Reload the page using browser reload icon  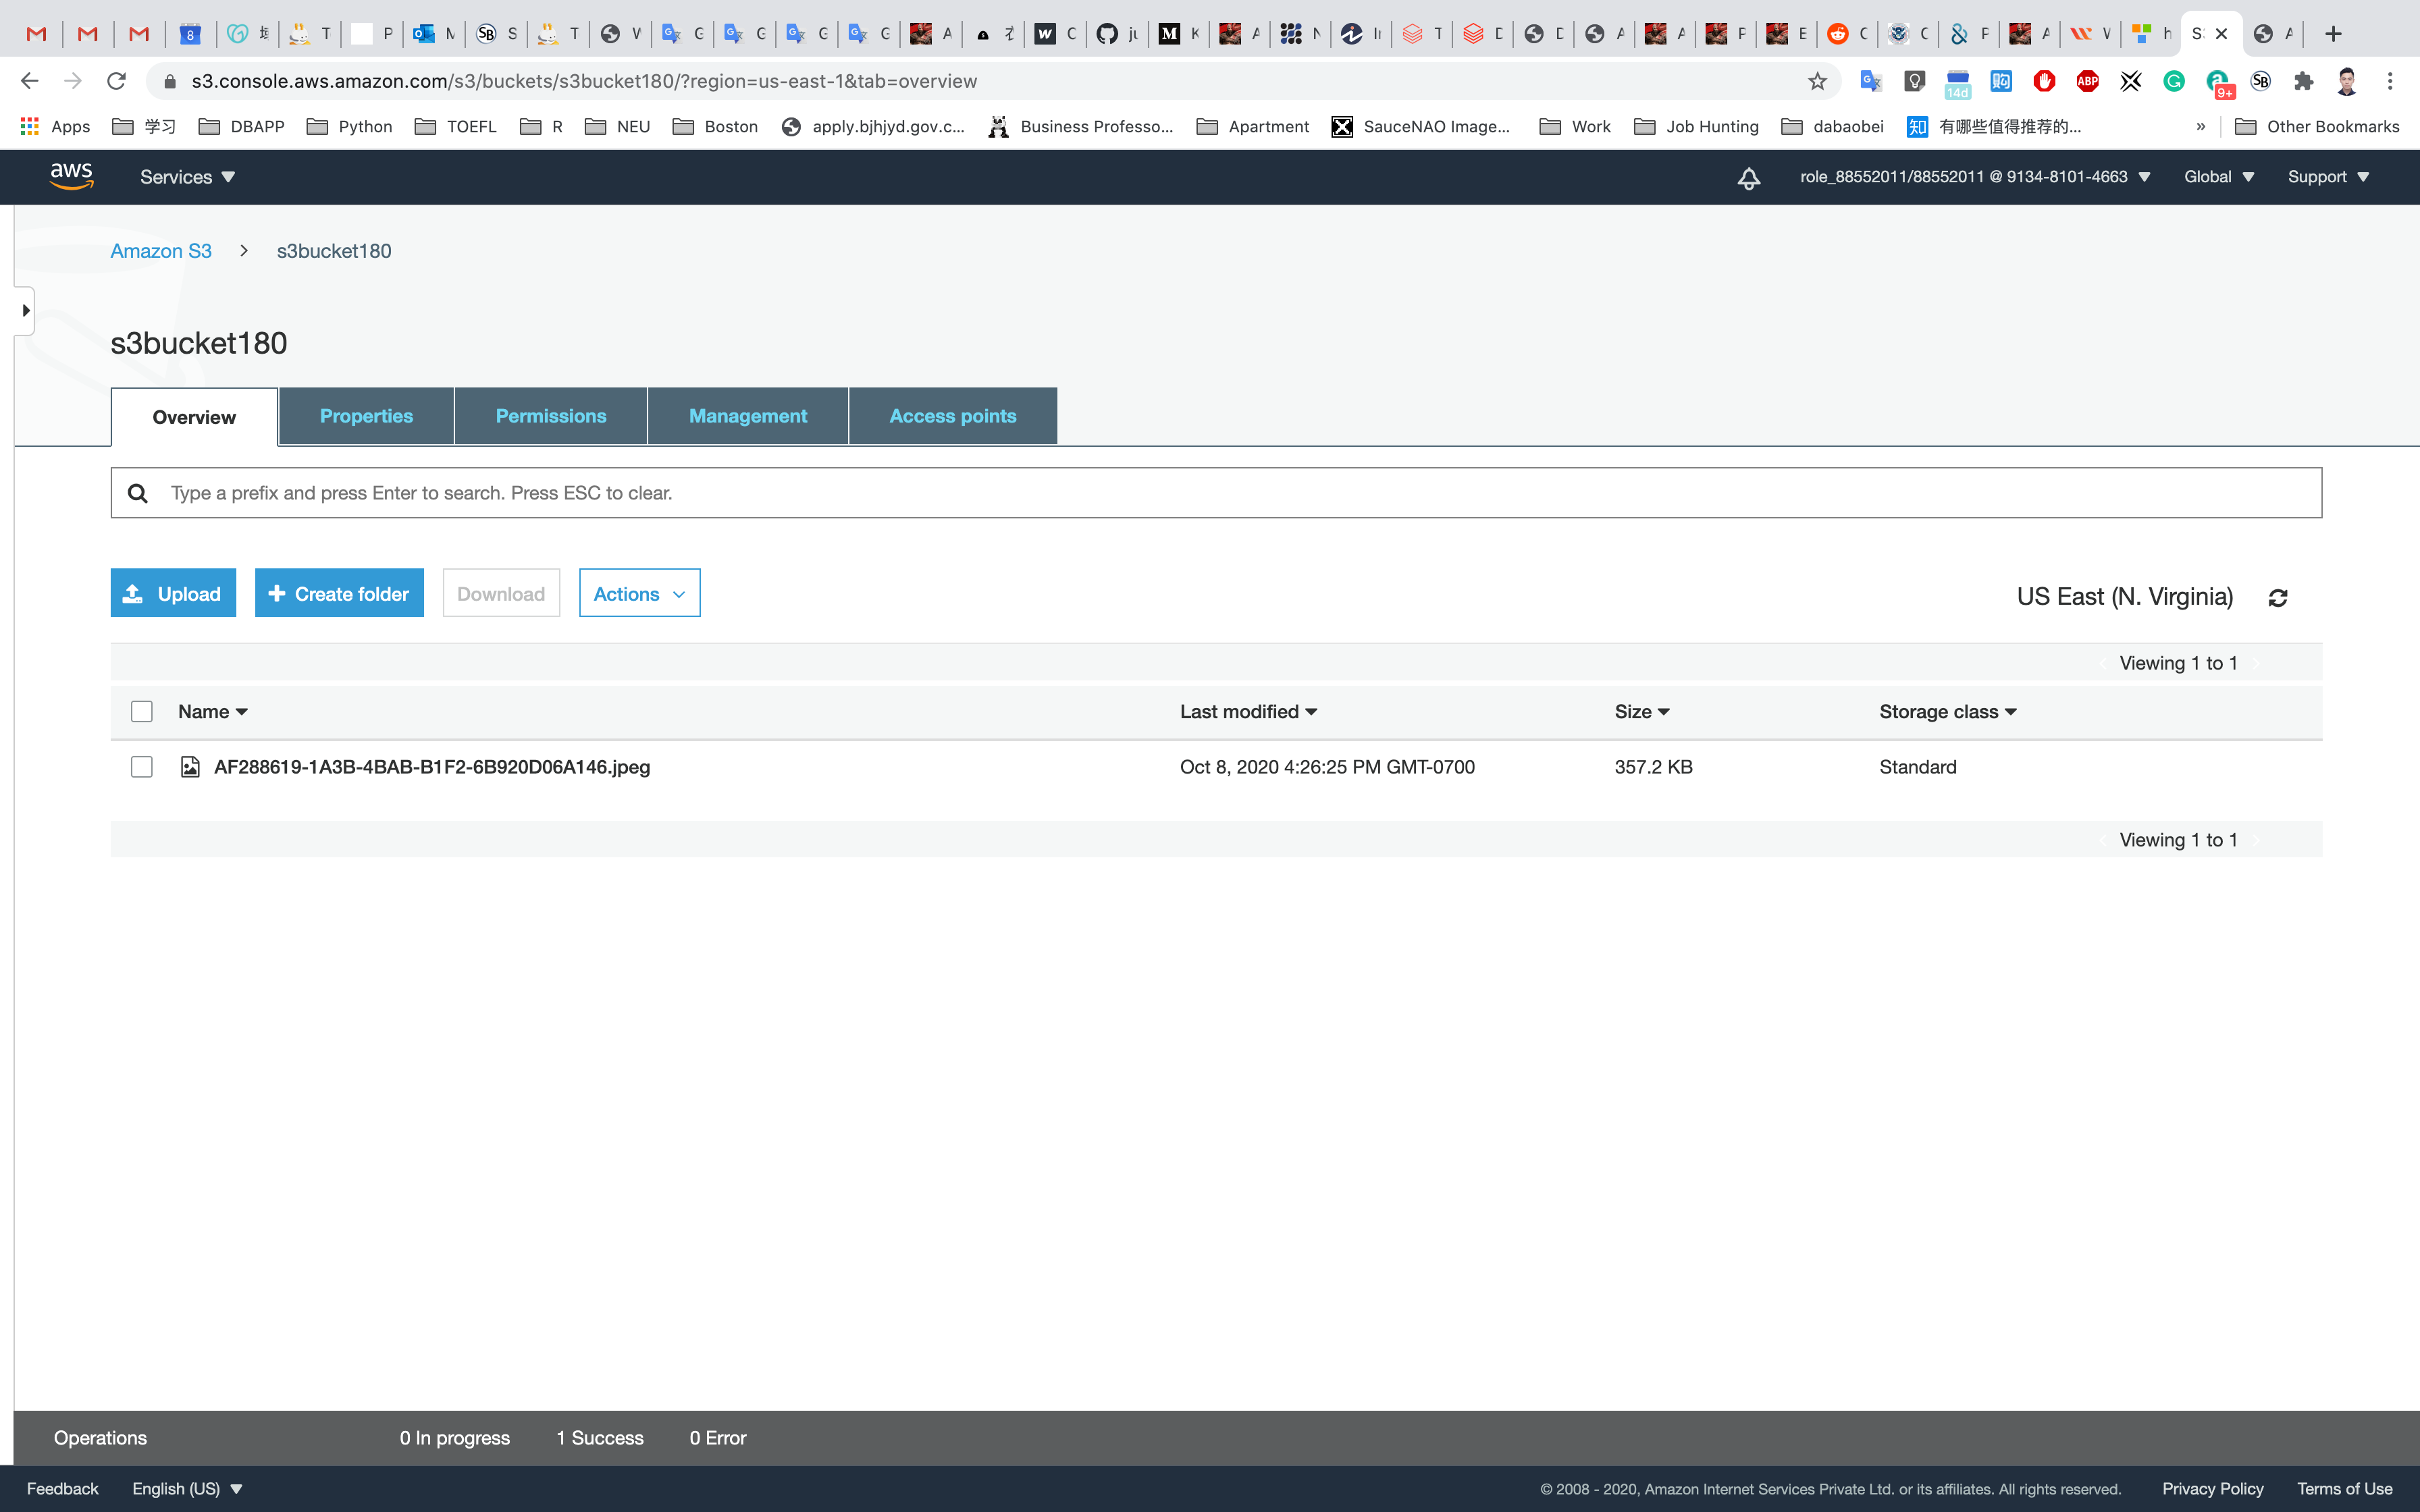click(117, 81)
